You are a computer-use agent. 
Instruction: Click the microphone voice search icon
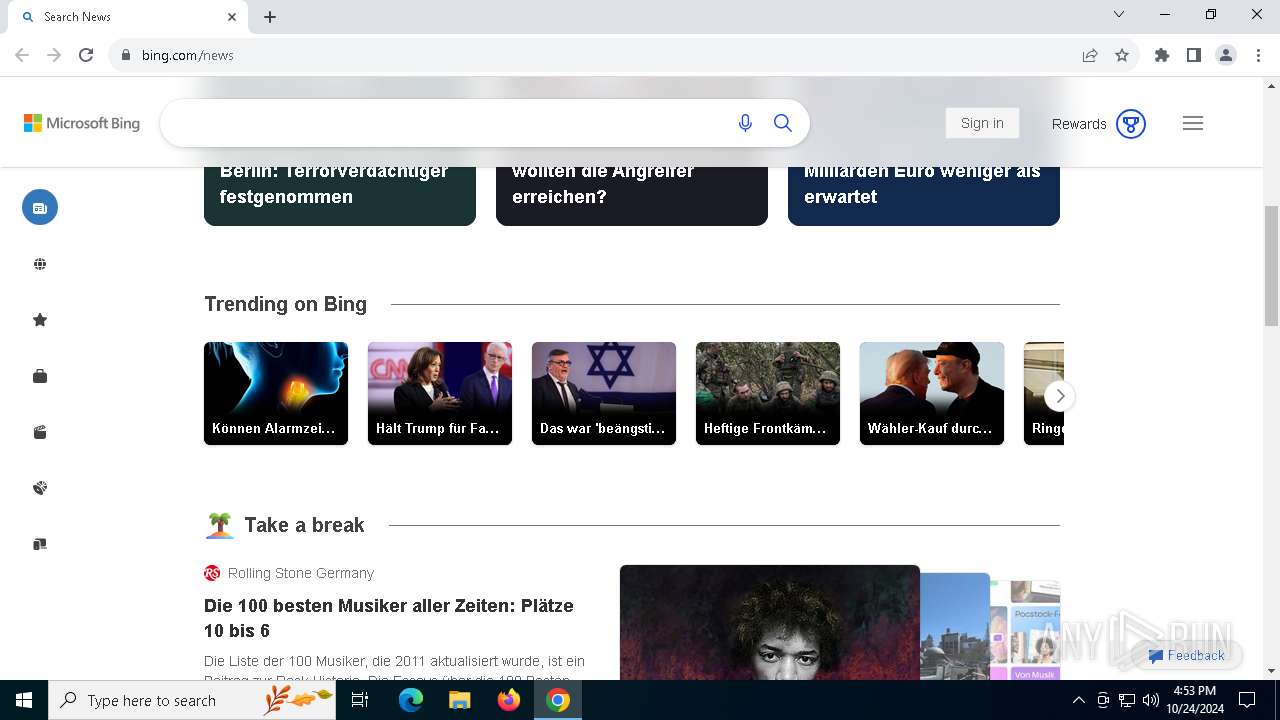coord(745,123)
